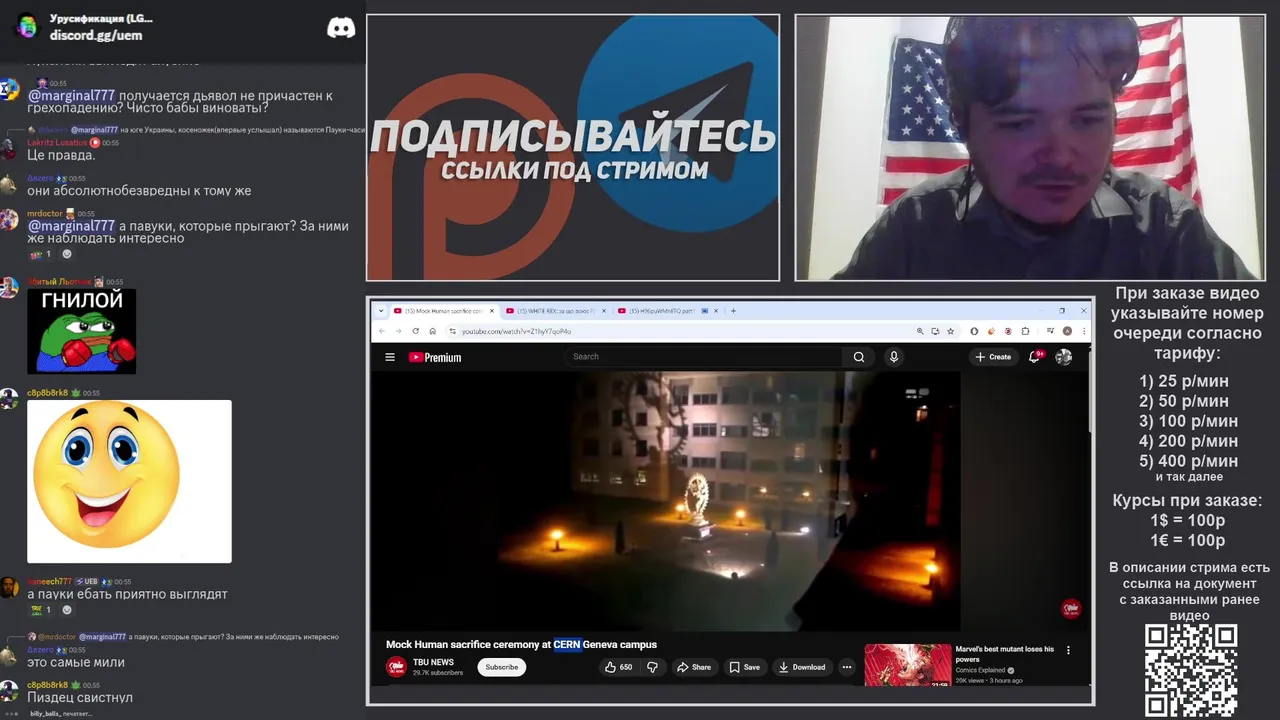Open Marvel's best mutant video thumbnail
Viewport: 1280px width, 720px height.
tap(908, 665)
